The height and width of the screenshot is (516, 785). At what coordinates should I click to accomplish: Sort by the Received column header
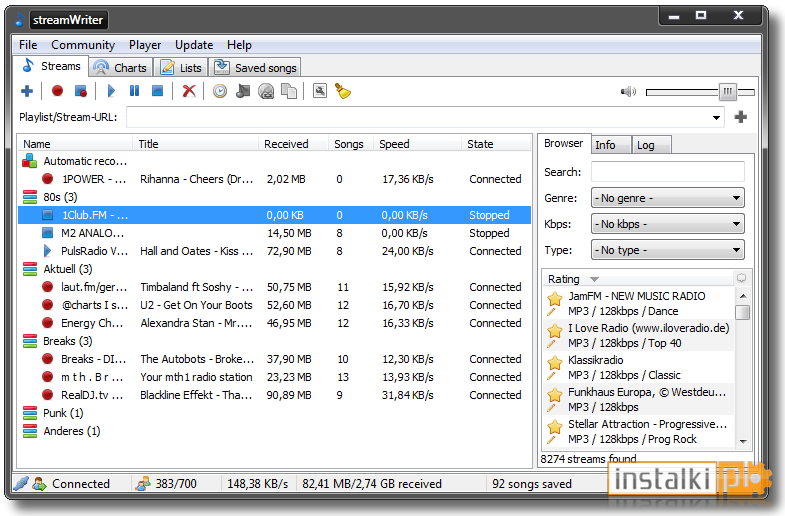pyautogui.click(x=293, y=144)
